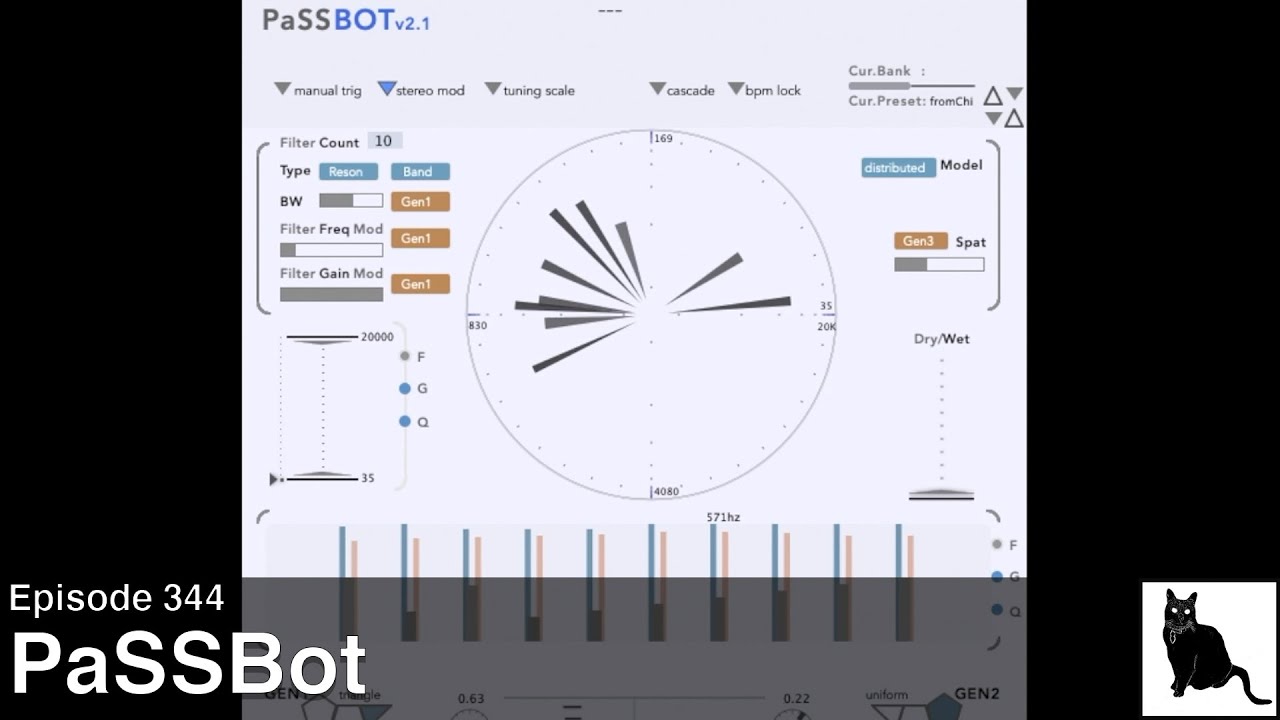Screen dimensions: 1280x720
Task: Click the GEN2 pentagon icon
Action: pyautogui.click(x=941, y=706)
